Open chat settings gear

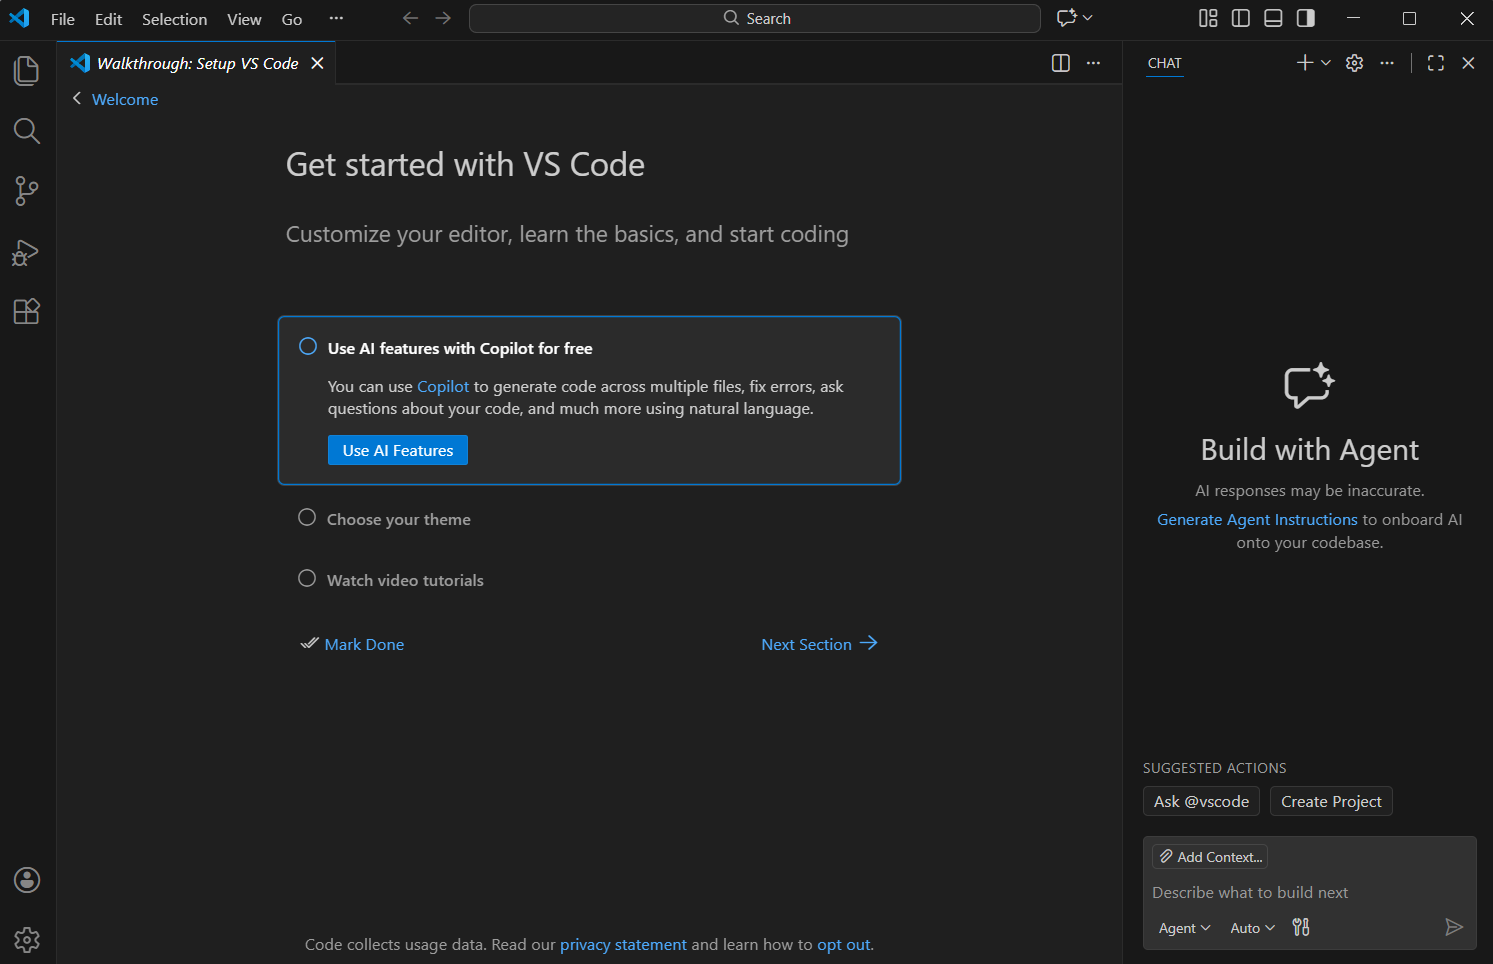pyautogui.click(x=1354, y=62)
